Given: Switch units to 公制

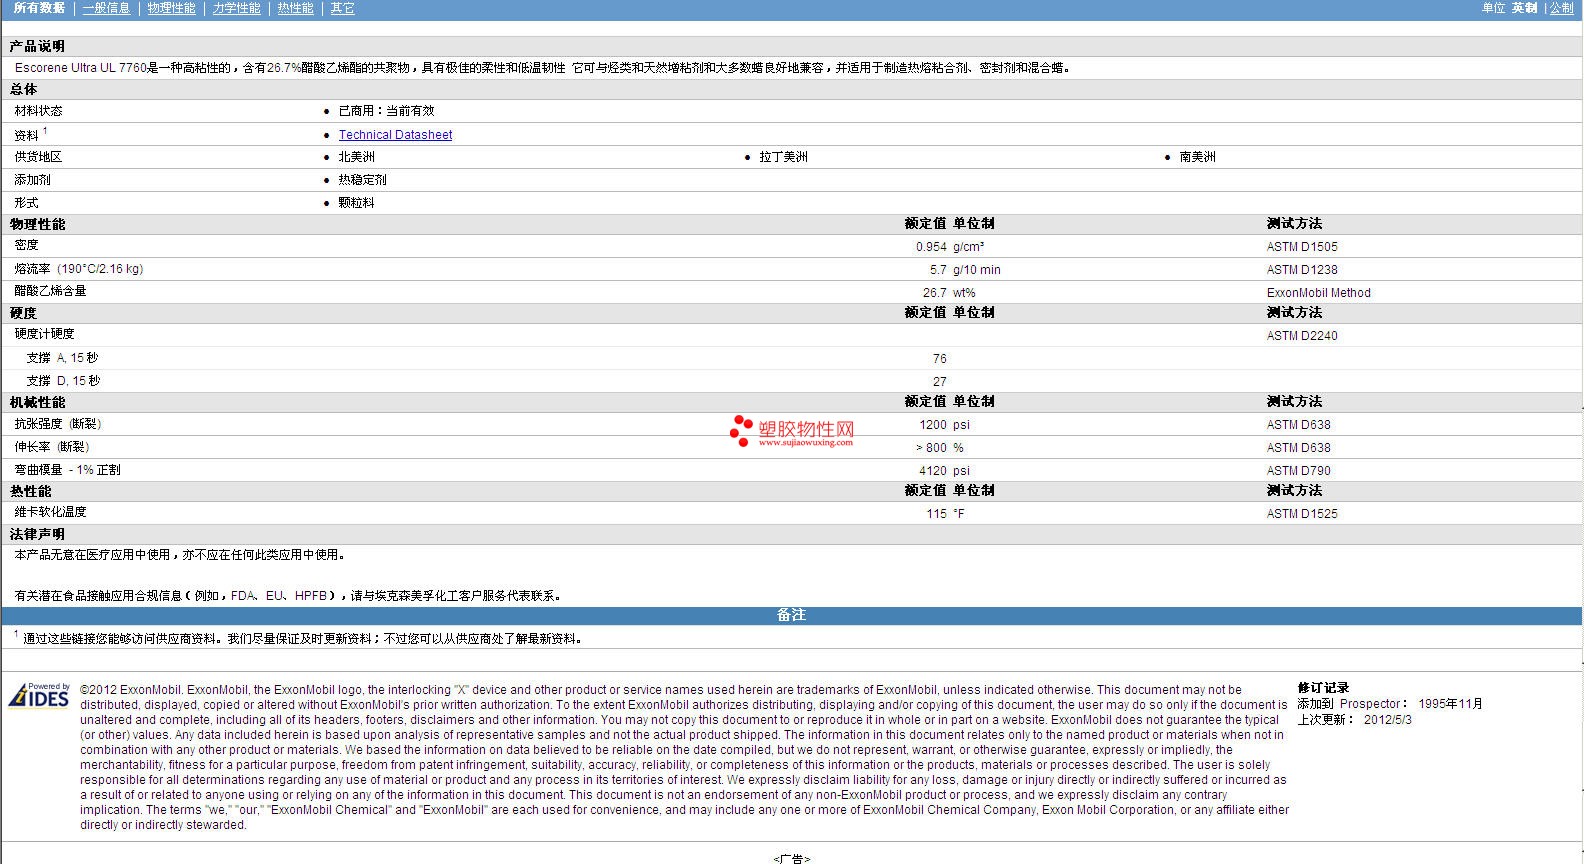Looking at the screenshot, I should point(1561,8).
